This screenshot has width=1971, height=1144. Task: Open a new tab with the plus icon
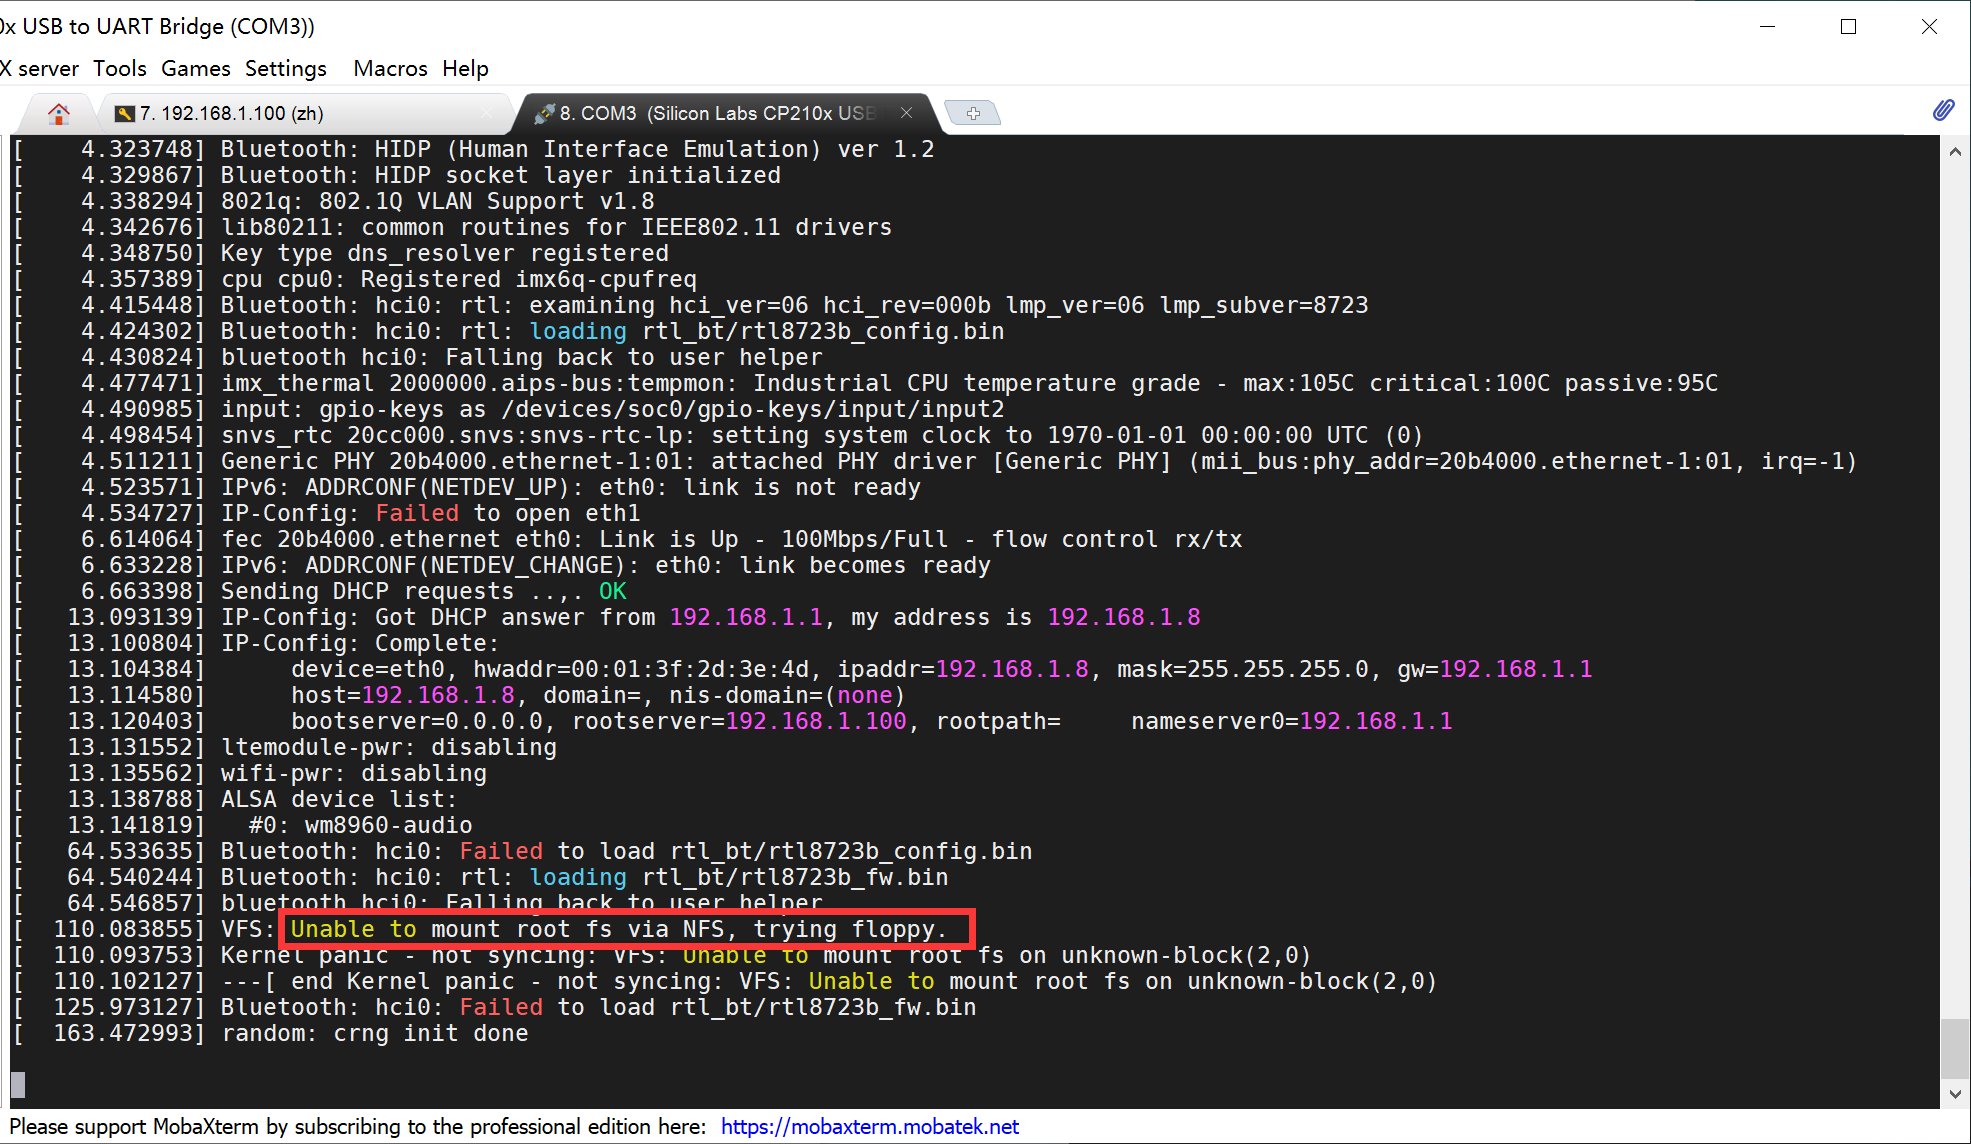[x=971, y=112]
